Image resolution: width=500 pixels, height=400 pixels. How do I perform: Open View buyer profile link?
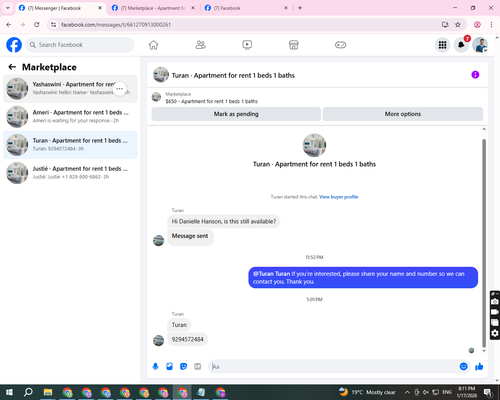[338, 197]
